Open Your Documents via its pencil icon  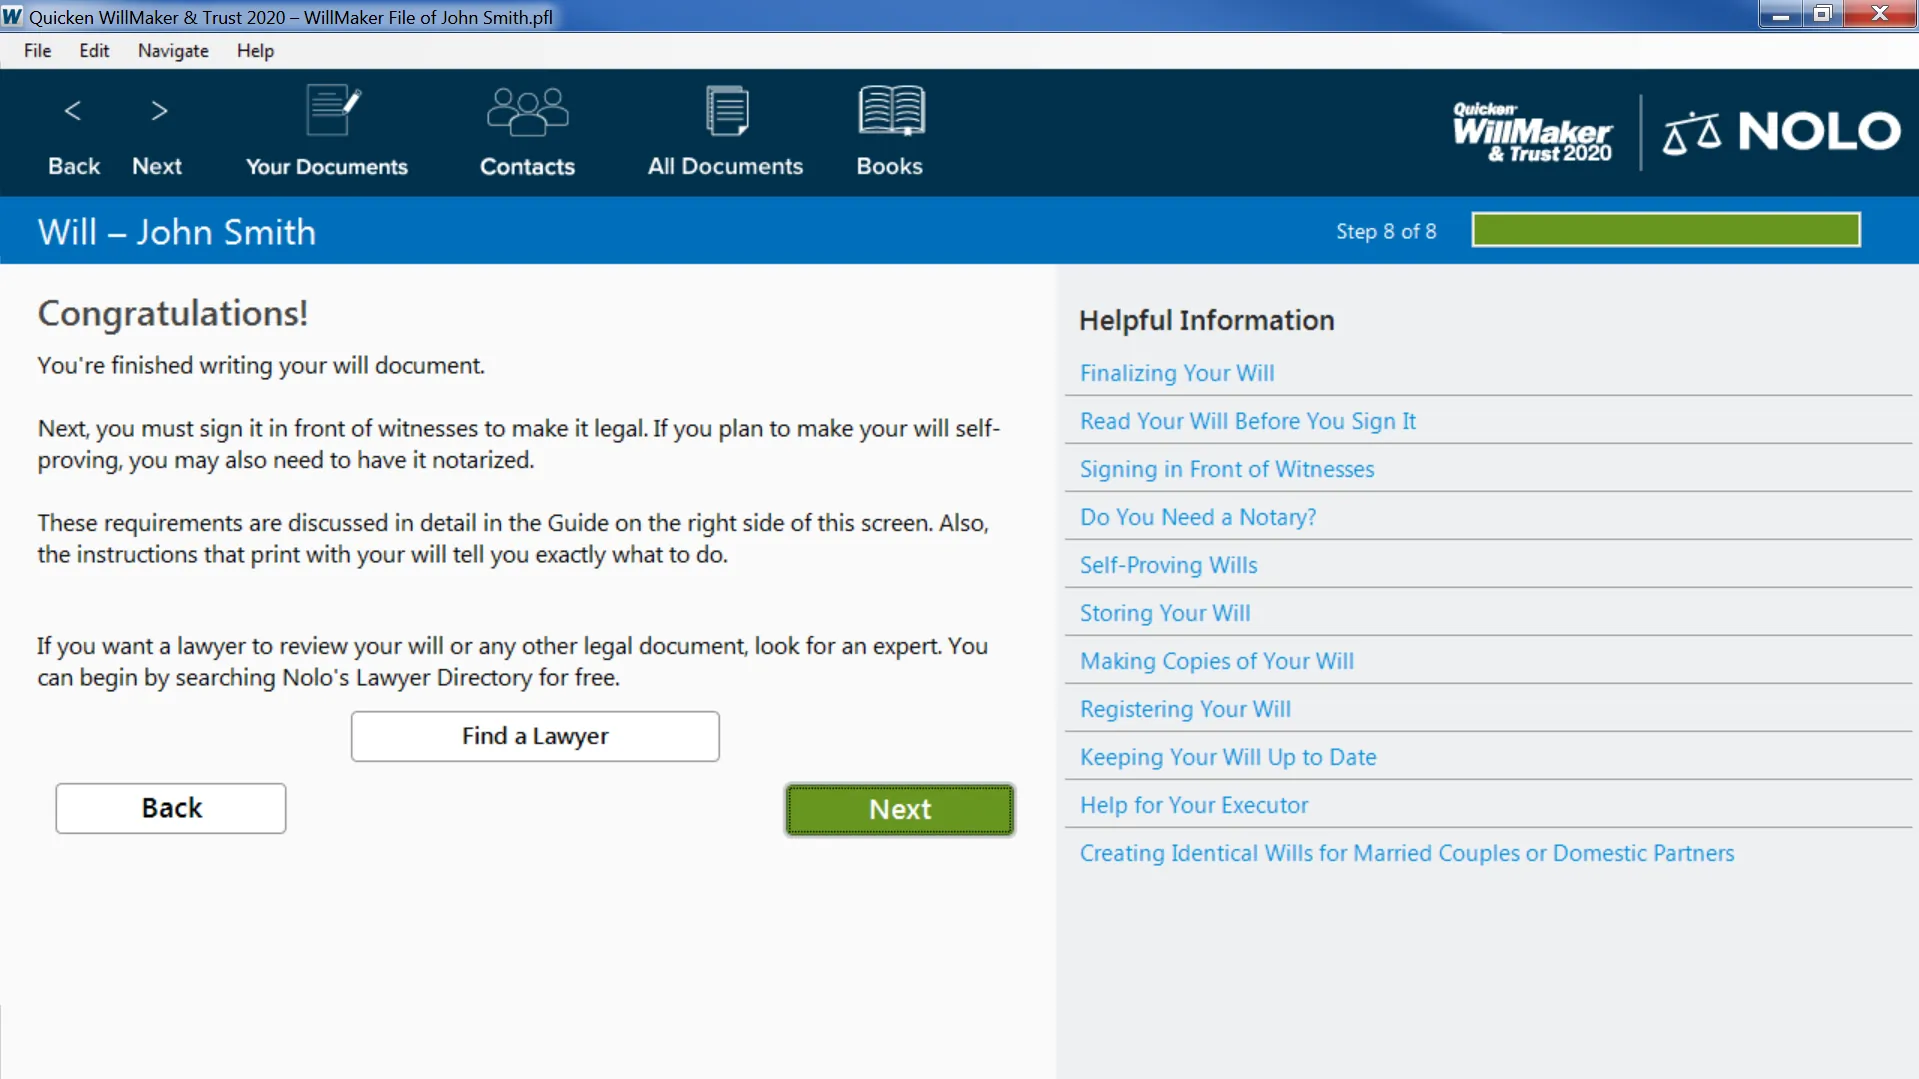click(x=332, y=110)
